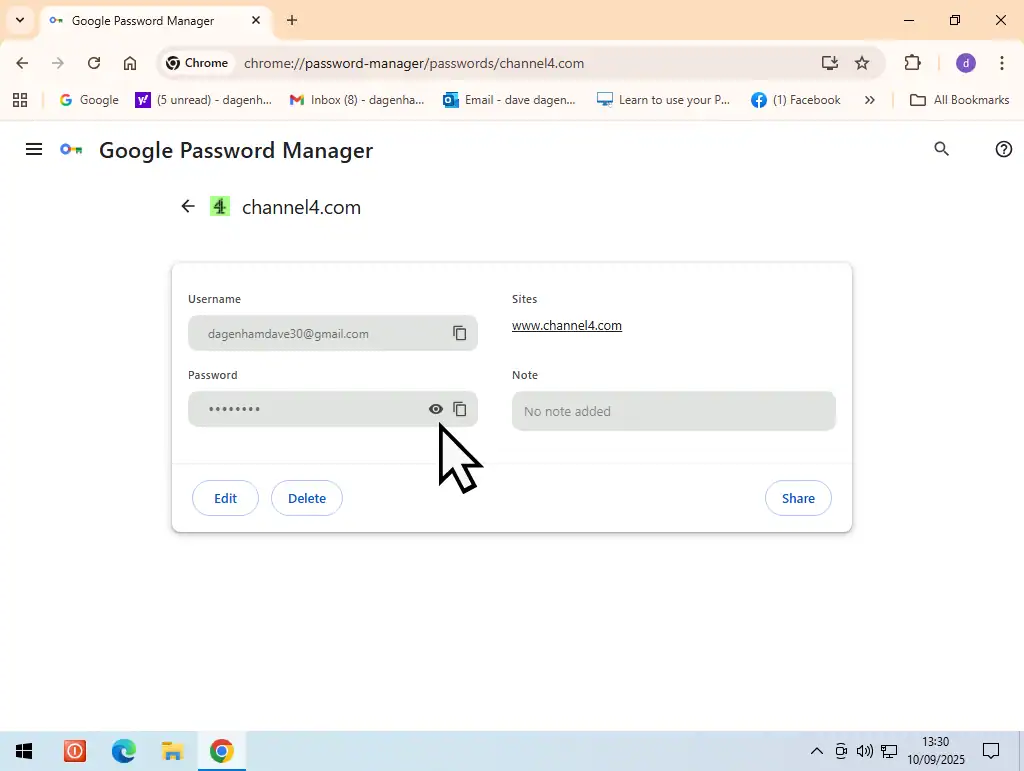
Task: Go back using the arrow beside channel4.com
Action: click(188, 207)
